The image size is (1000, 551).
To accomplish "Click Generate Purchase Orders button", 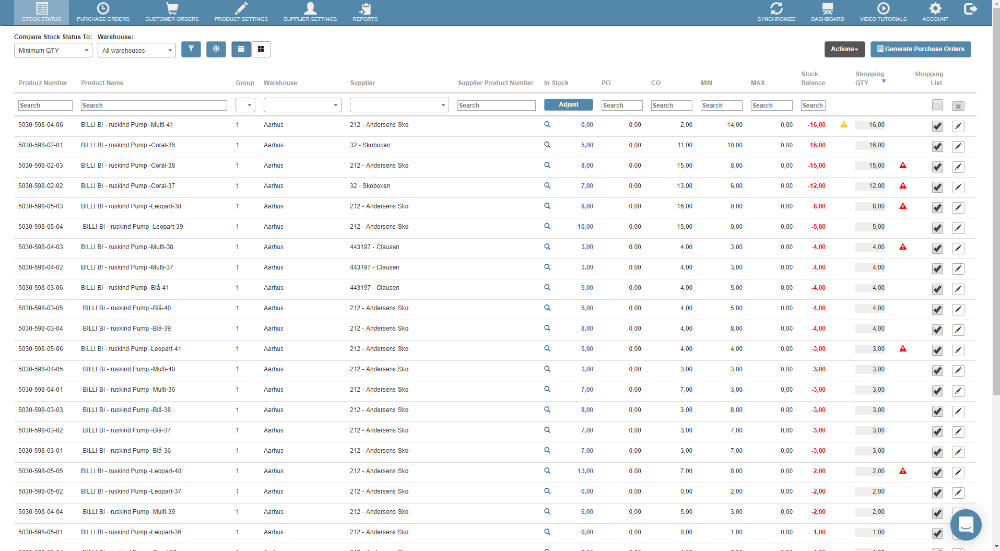I will [x=920, y=49].
